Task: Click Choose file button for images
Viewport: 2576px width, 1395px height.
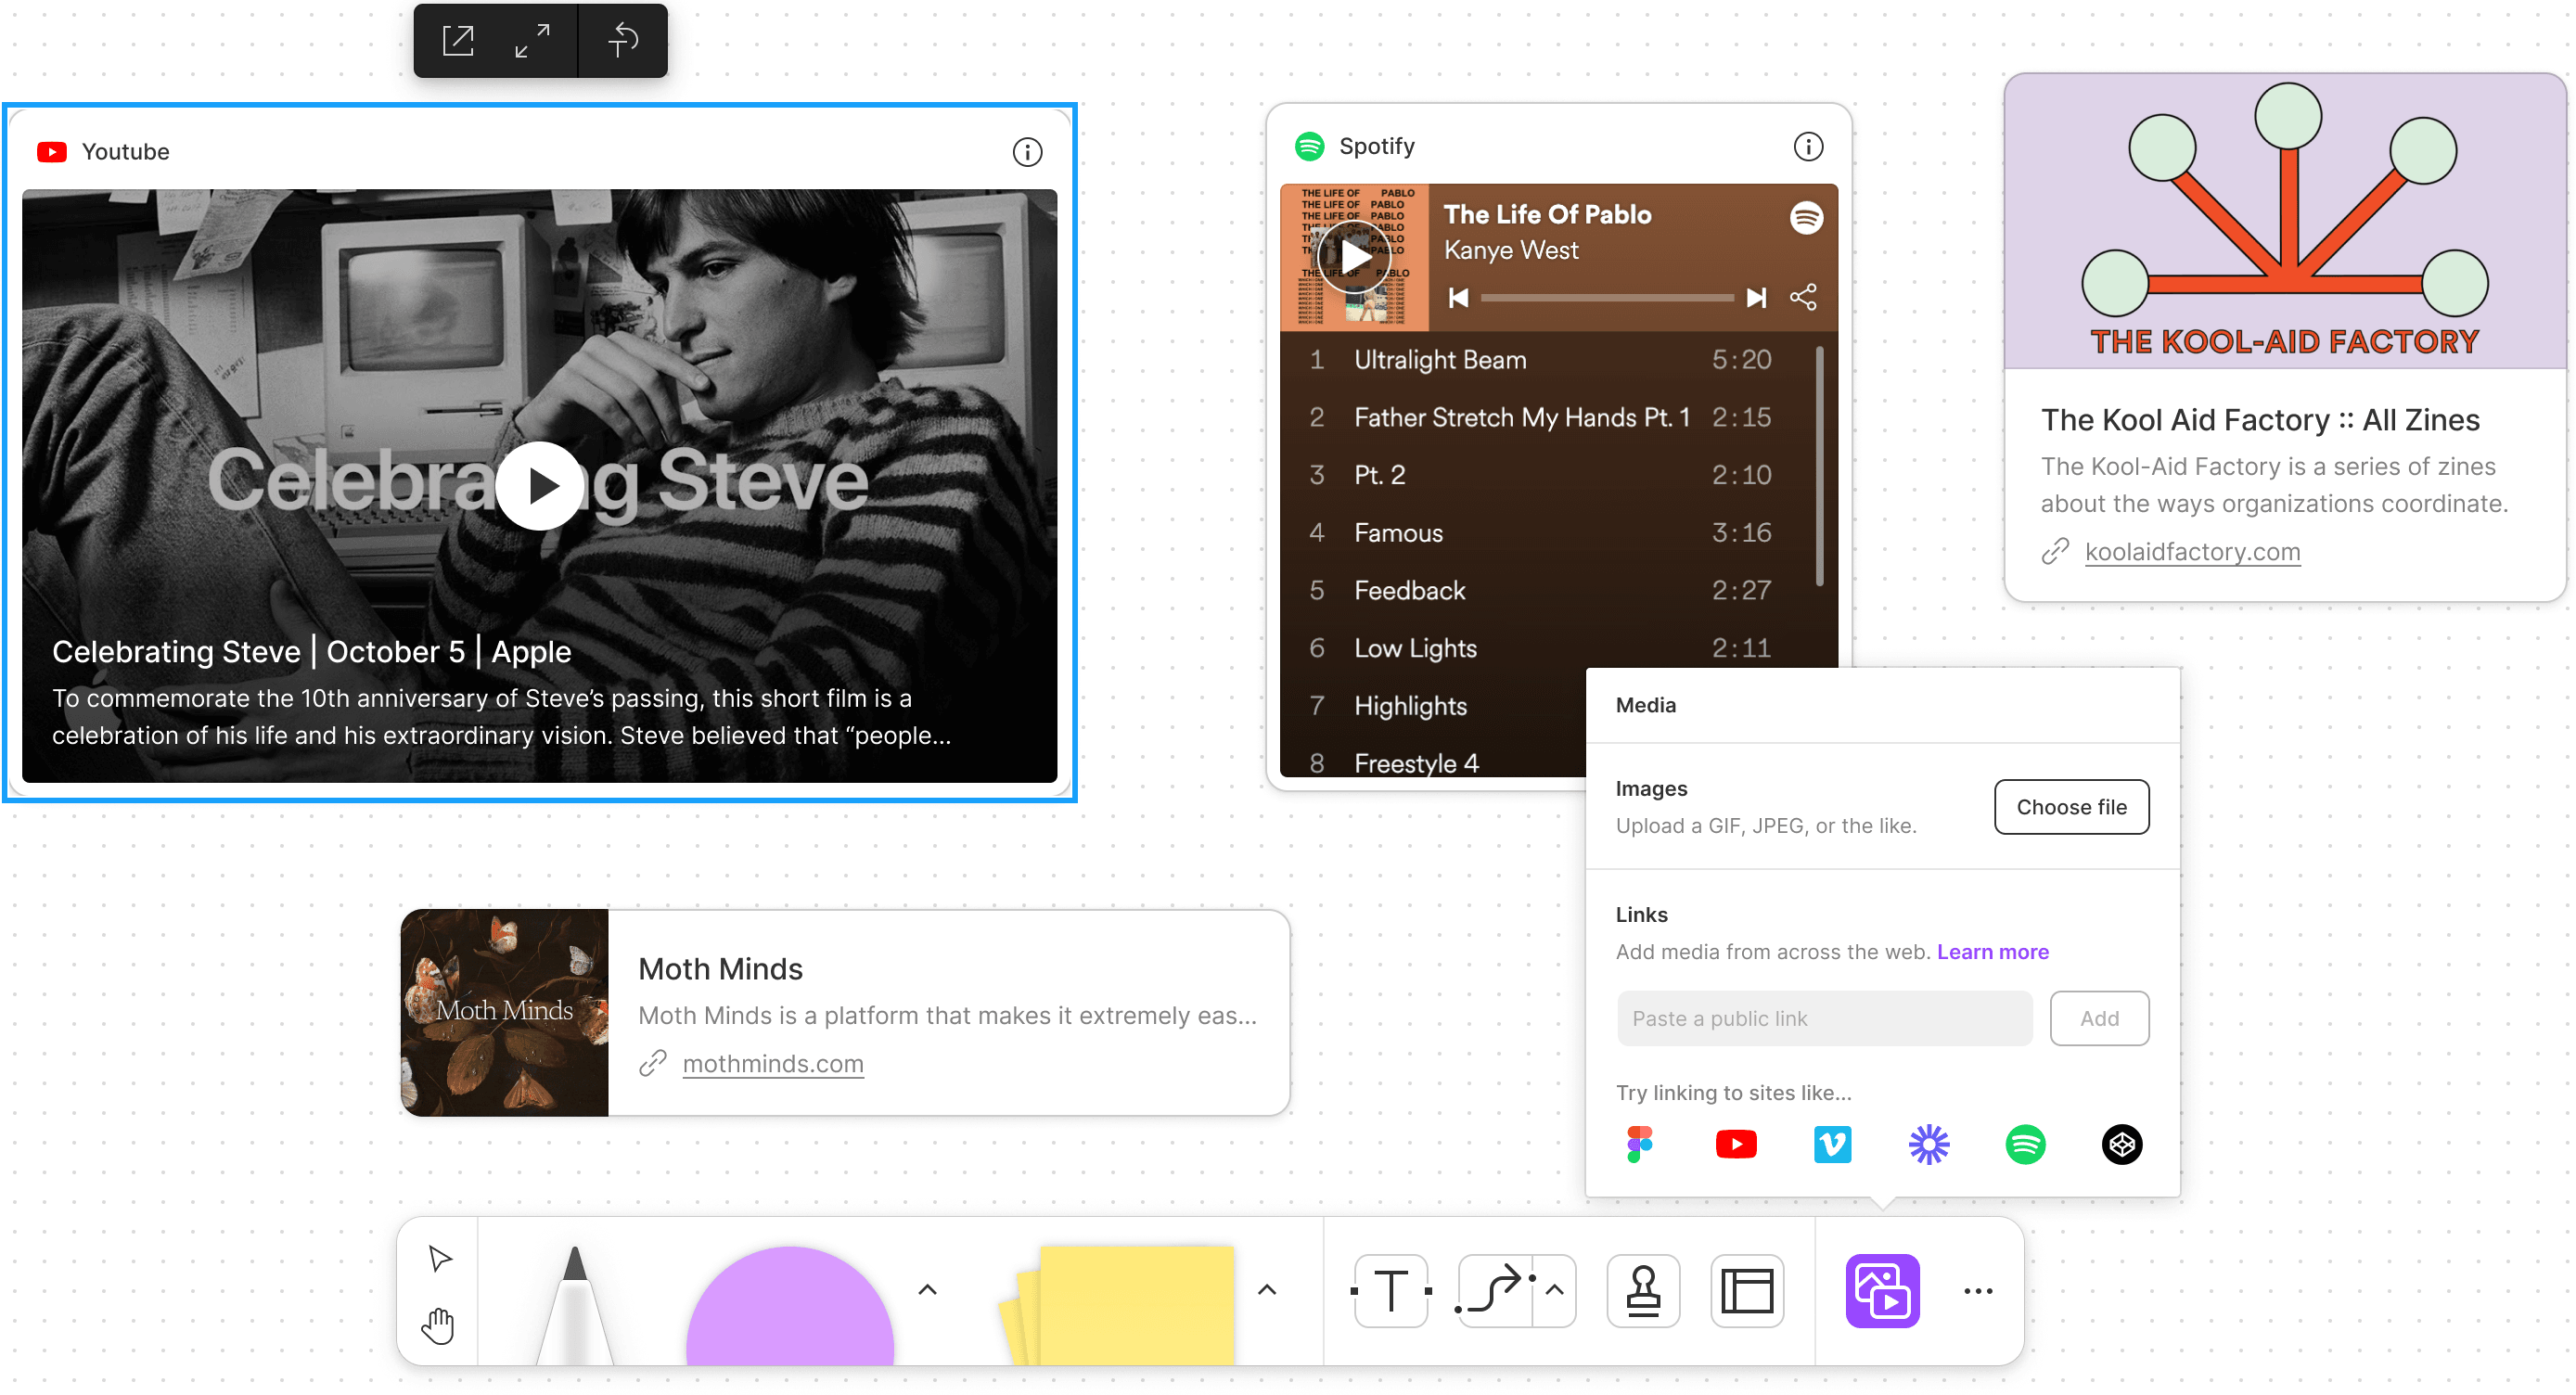Action: tap(2071, 807)
